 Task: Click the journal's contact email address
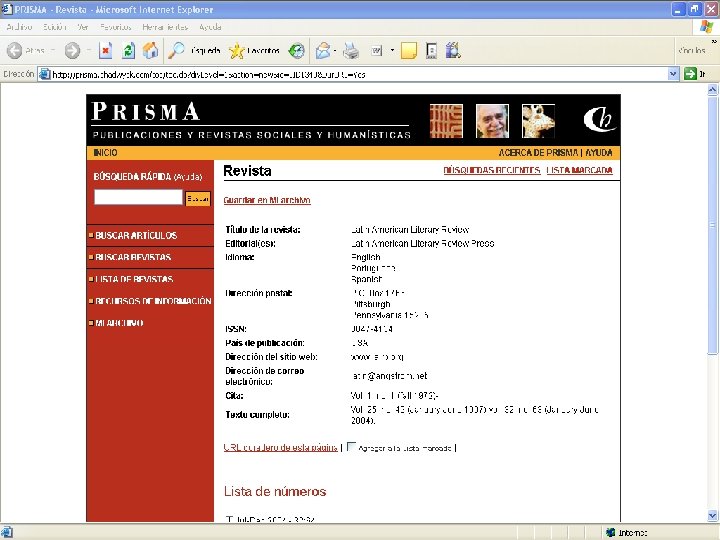pos(389,376)
